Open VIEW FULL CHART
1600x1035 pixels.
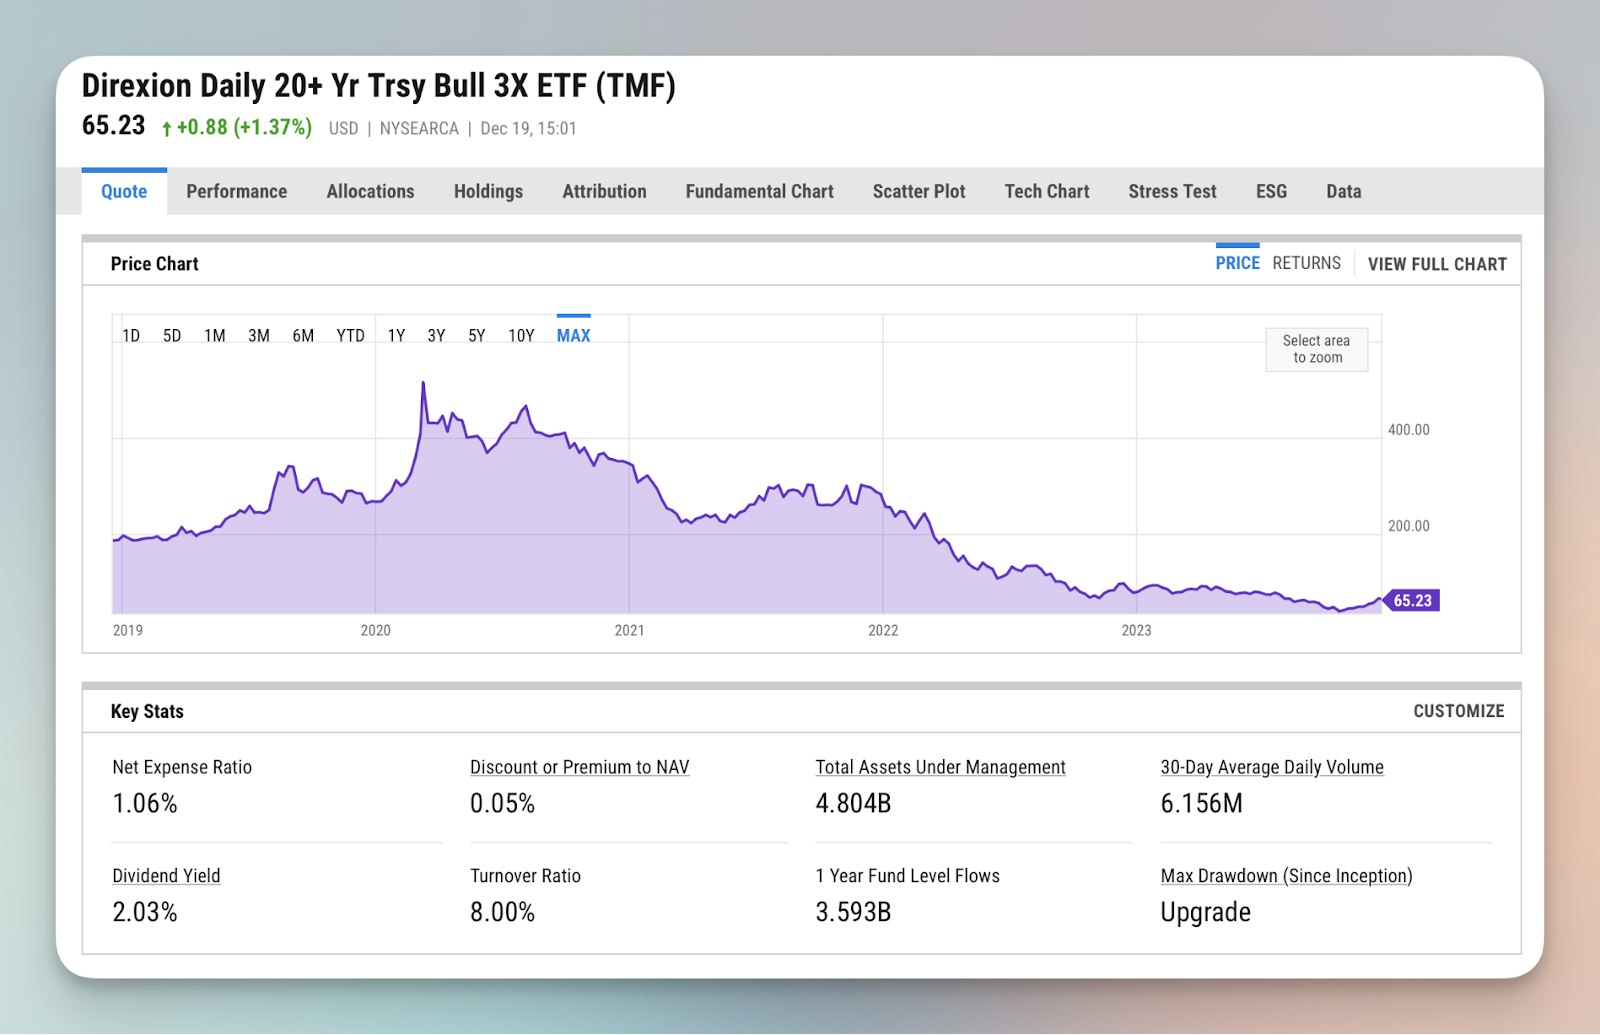[1437, 264]
